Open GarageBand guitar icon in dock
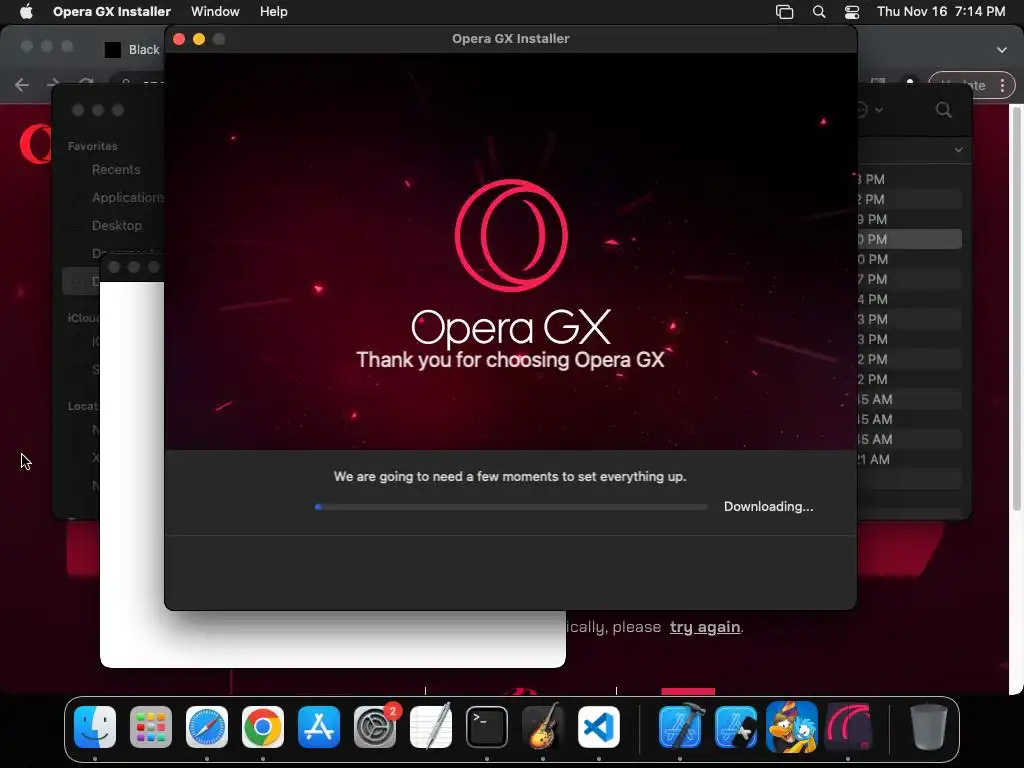1024x768 pixels. pyautogui.click(x=543, y=727)
